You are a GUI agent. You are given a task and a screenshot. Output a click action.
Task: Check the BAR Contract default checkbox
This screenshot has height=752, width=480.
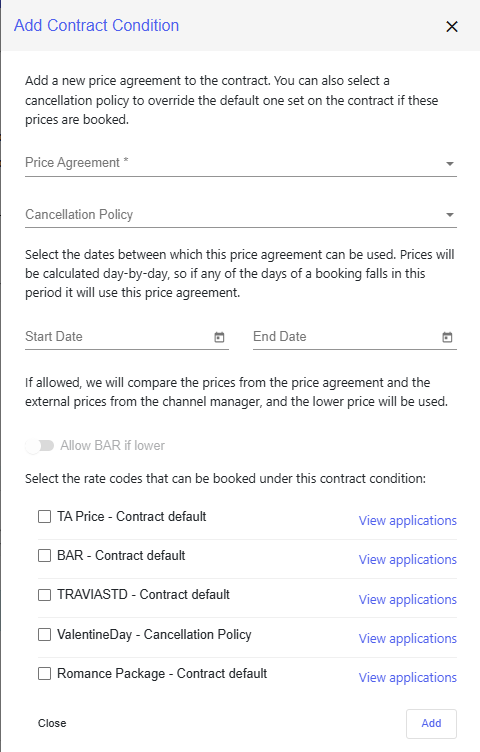click(x=45, y=555)
